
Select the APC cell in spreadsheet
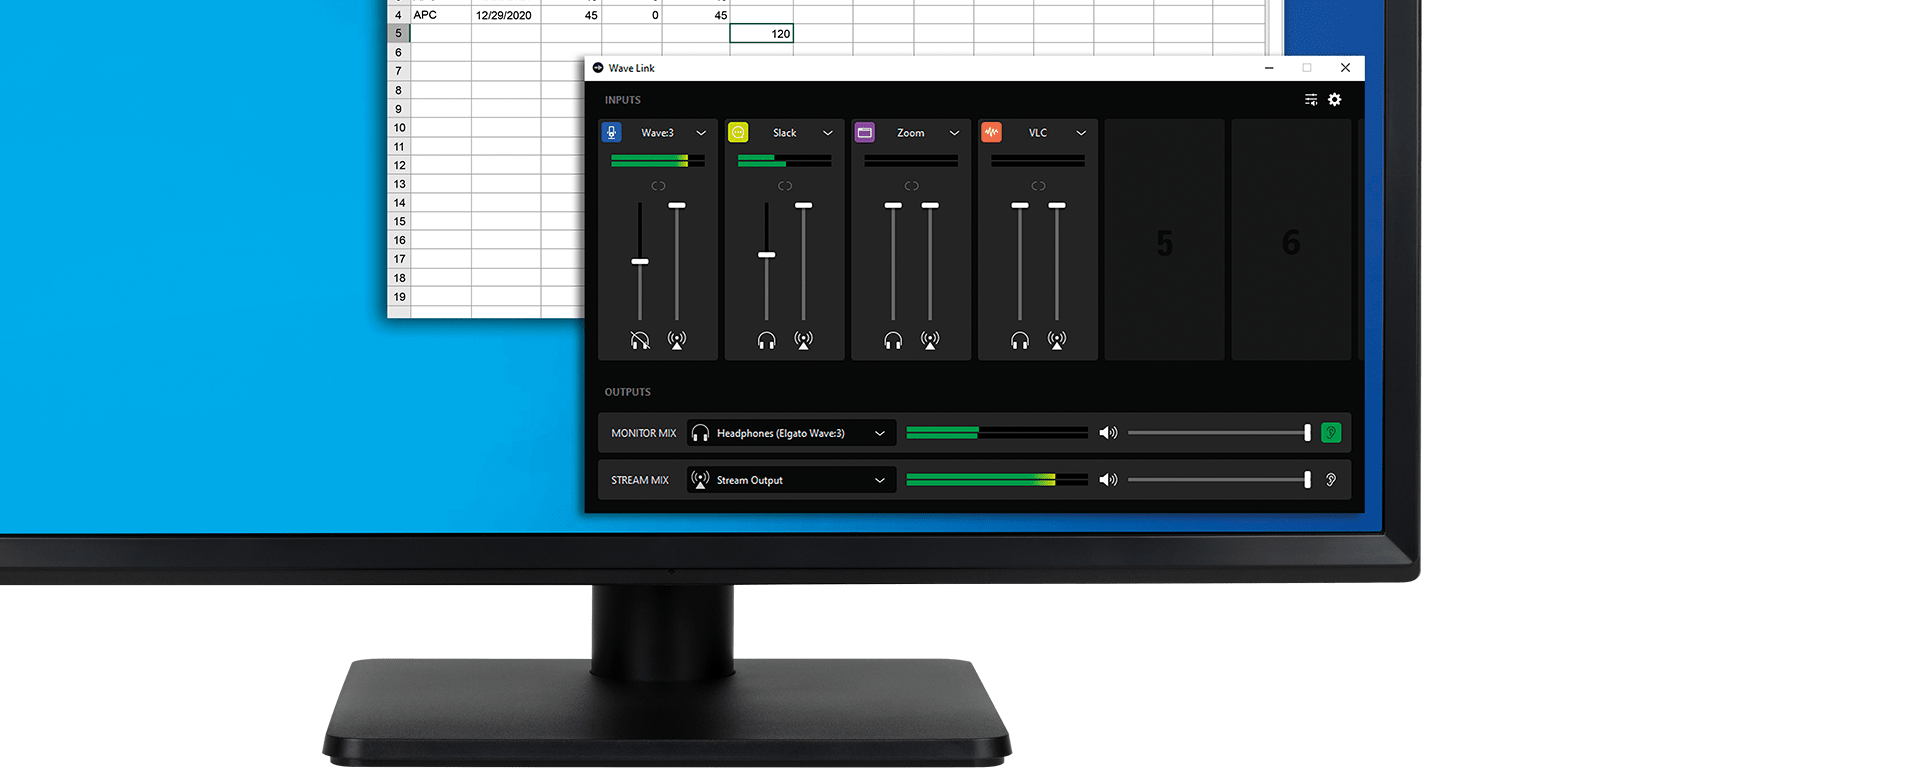[441, 15]
